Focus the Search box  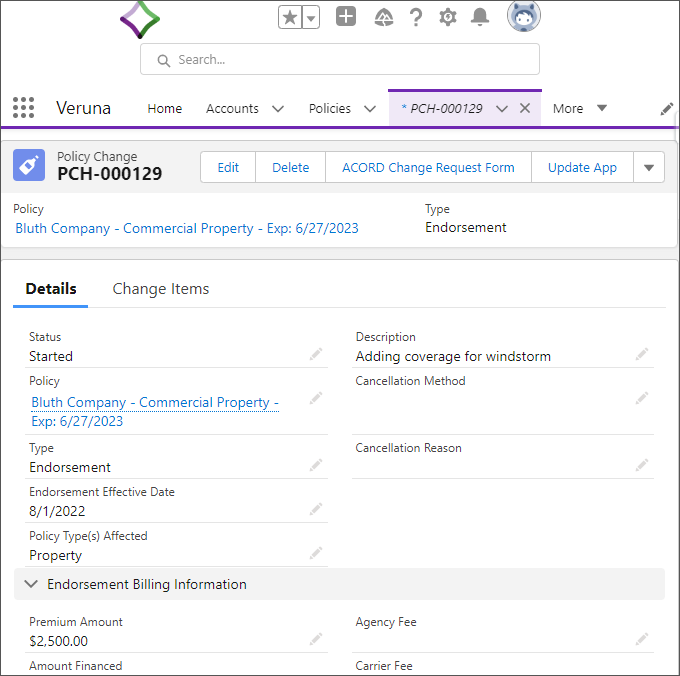(340, 59)
